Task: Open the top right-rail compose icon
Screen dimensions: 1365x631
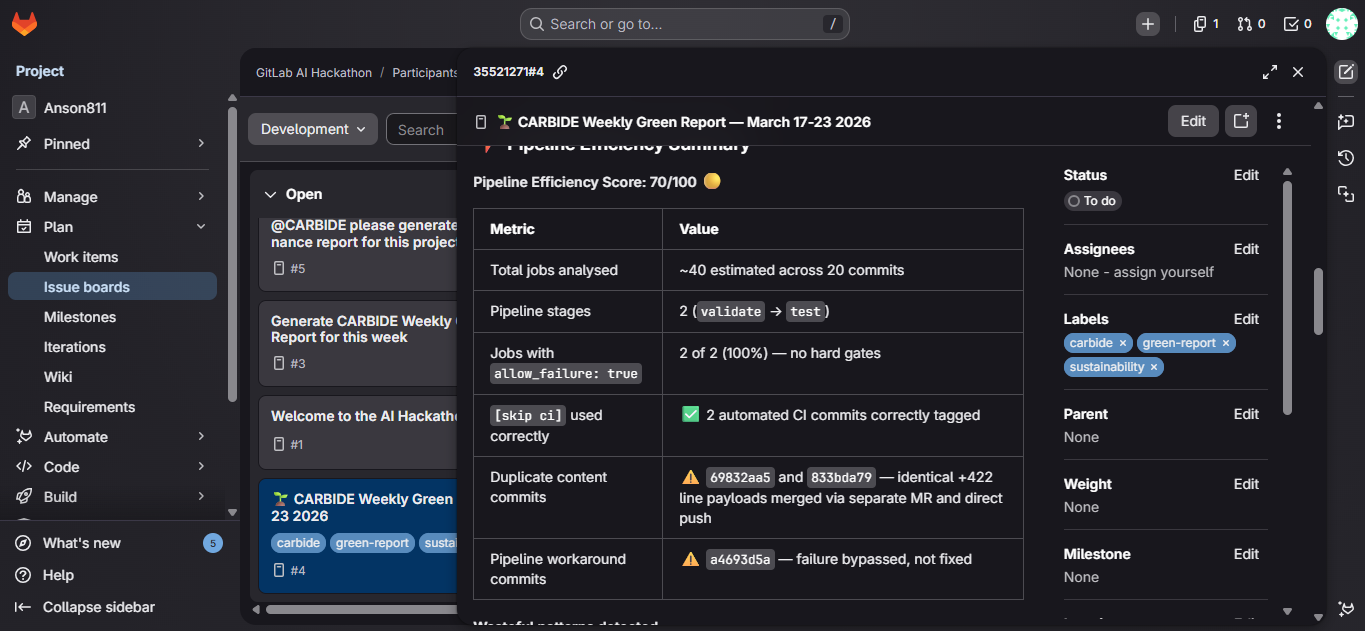Action: tap(1346, 72)
